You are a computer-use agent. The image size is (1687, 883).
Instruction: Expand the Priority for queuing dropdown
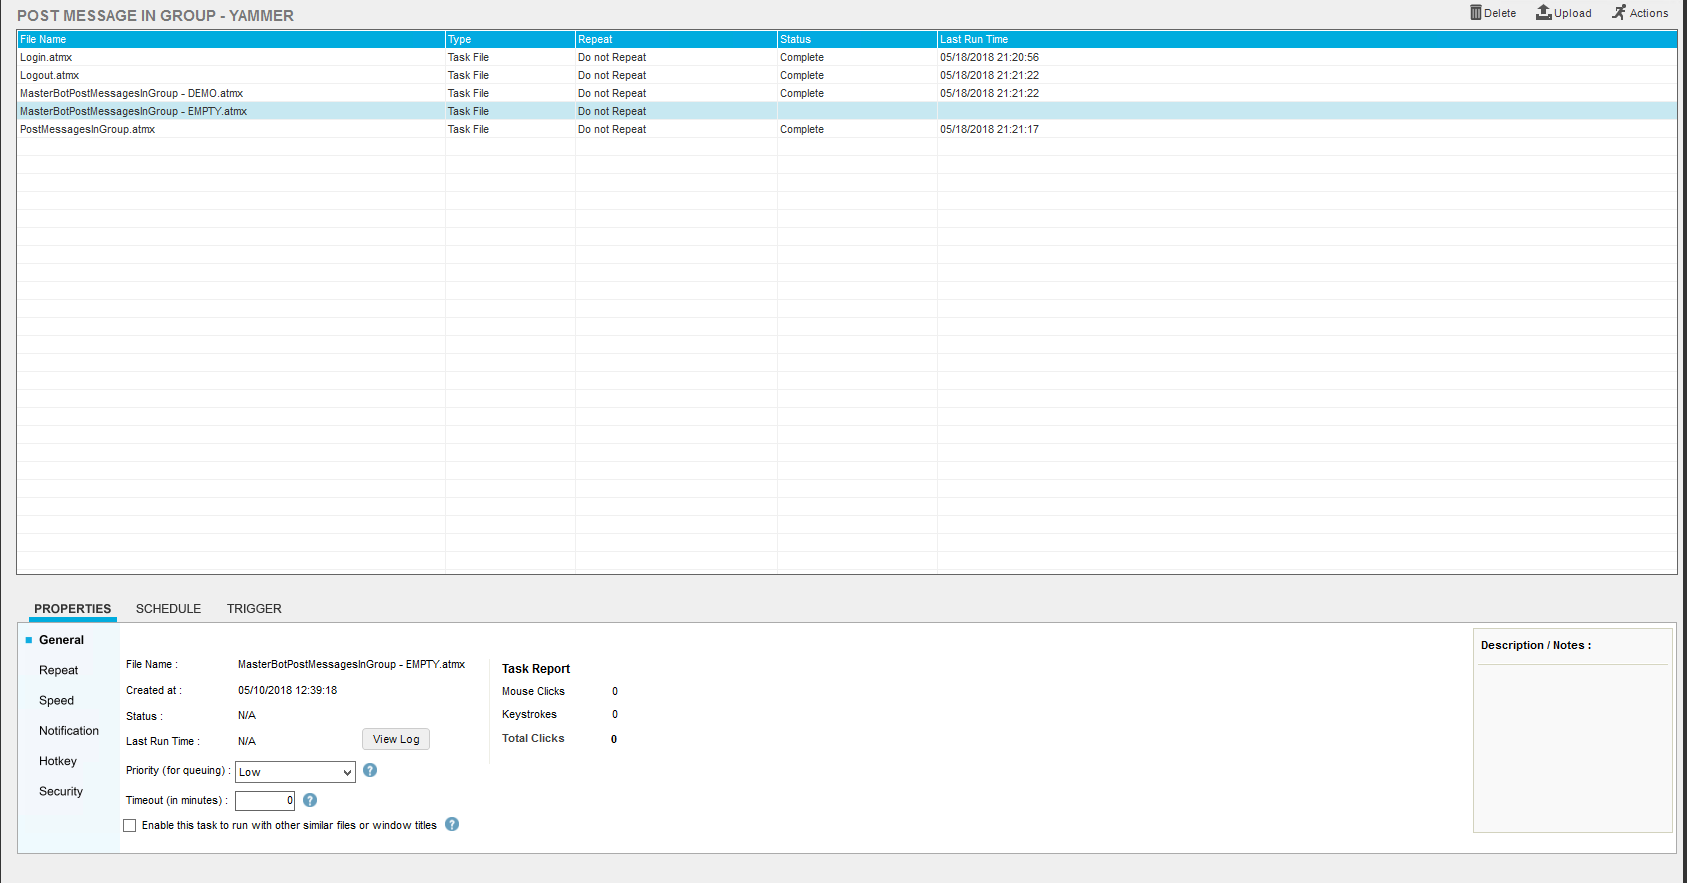point(295,772)
